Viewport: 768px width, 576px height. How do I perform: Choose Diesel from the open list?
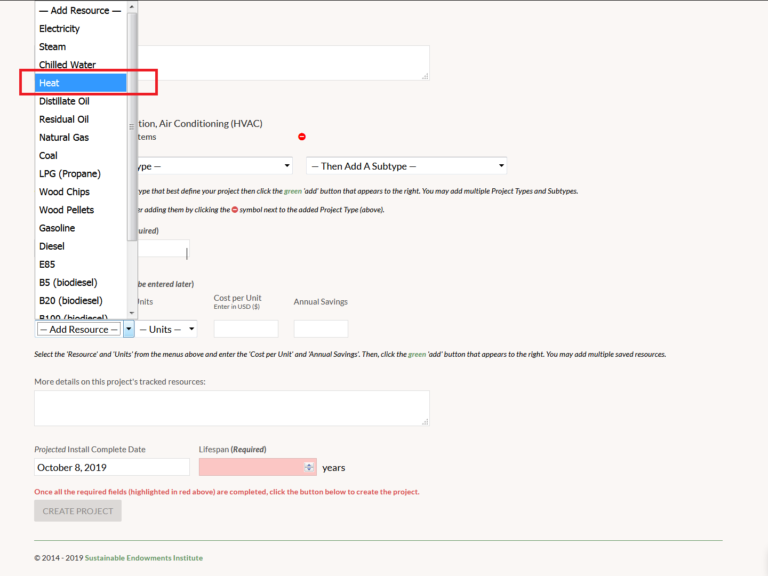pyautogui.click(x=80, y=246)
